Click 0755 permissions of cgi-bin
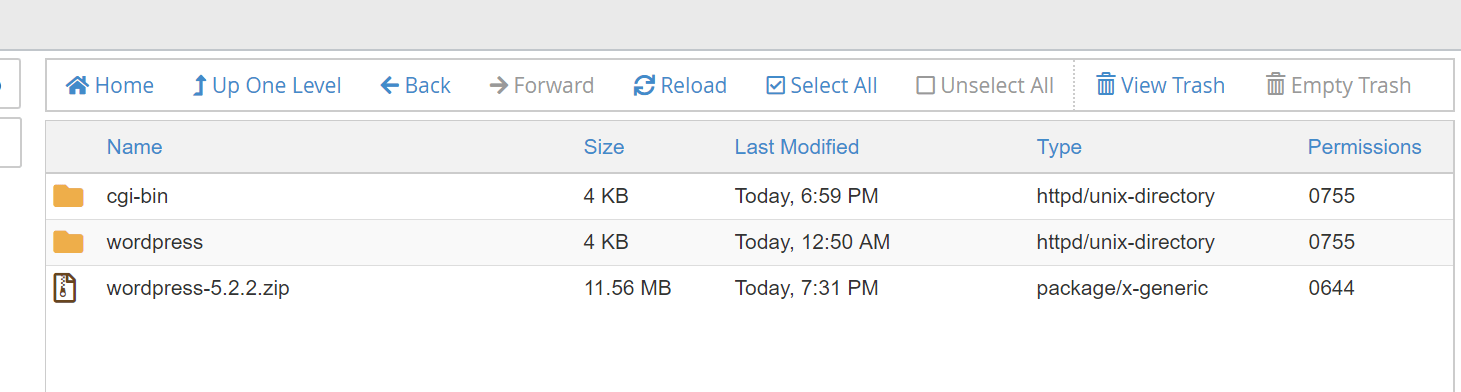Screen dimensions: 1461x392 point(1331,196)
